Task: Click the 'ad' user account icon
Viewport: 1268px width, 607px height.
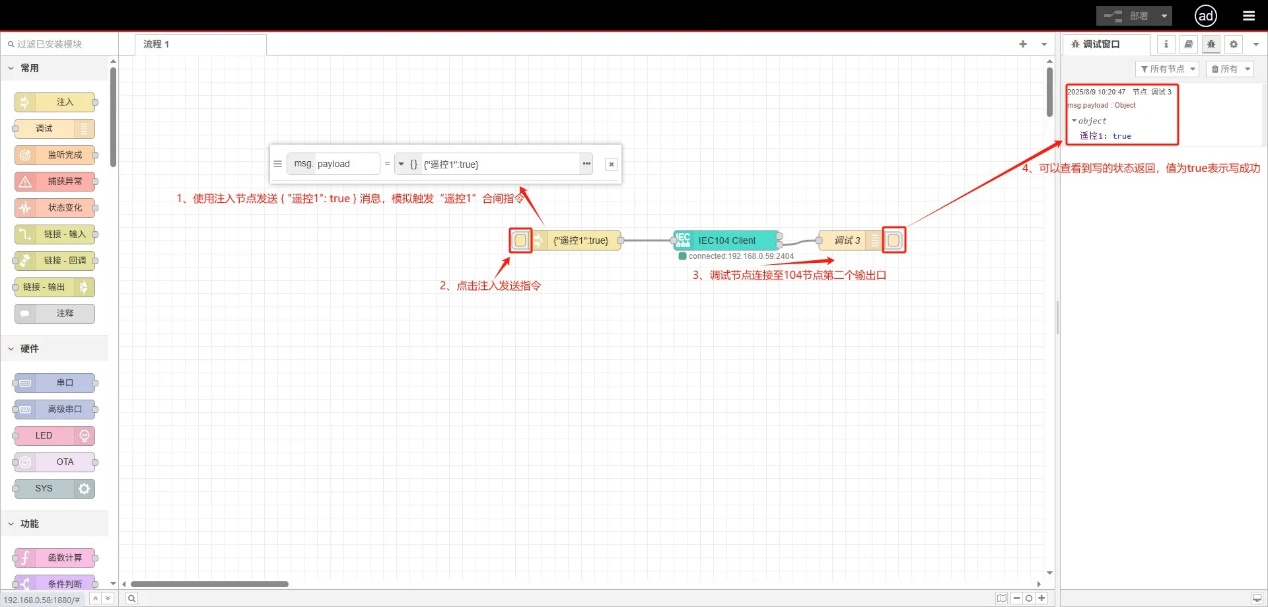Action: point(1206,16)
